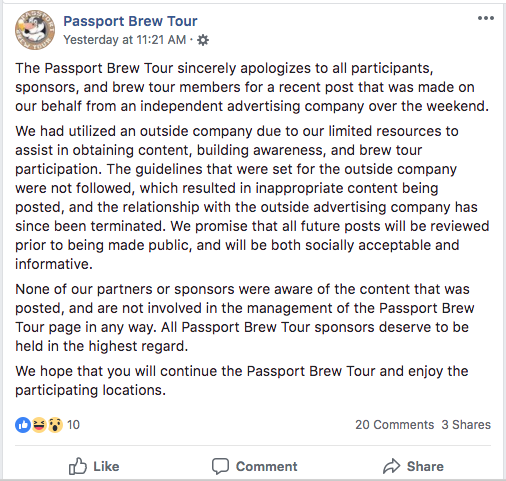Like the post using the Like label
Screen dimensions: 506x481
point(106,466)
